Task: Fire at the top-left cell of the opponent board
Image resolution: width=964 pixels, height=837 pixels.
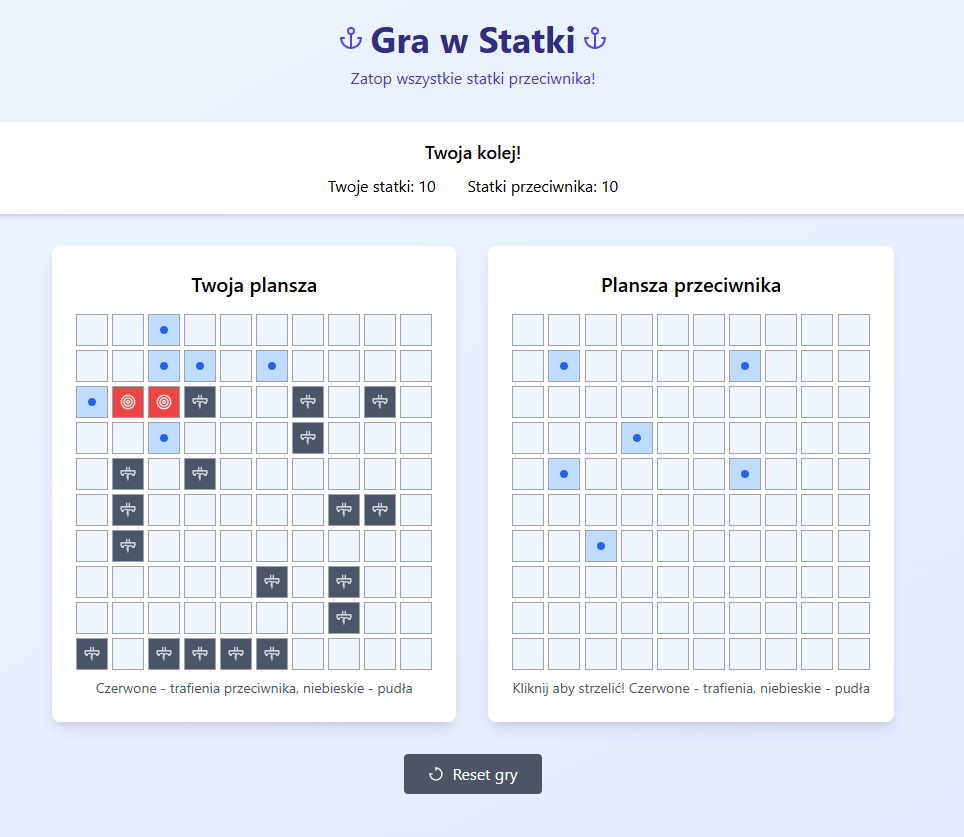Action: [x=527, y=329]
